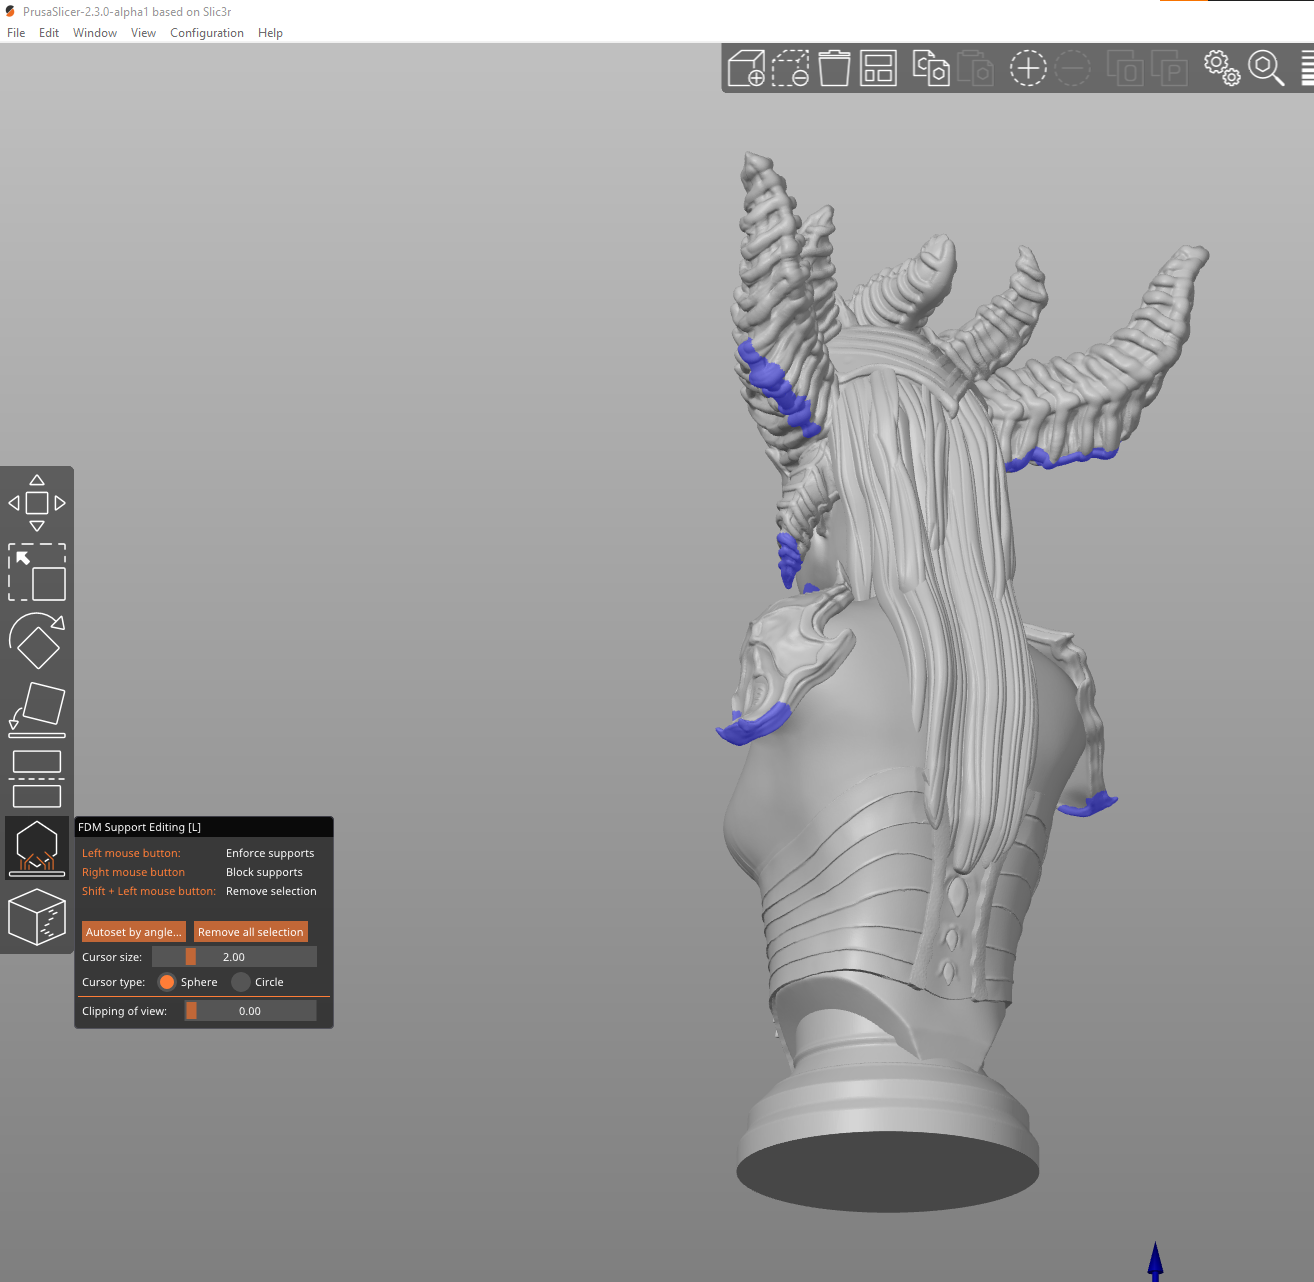Open the Configuration menu

[207, 33]
